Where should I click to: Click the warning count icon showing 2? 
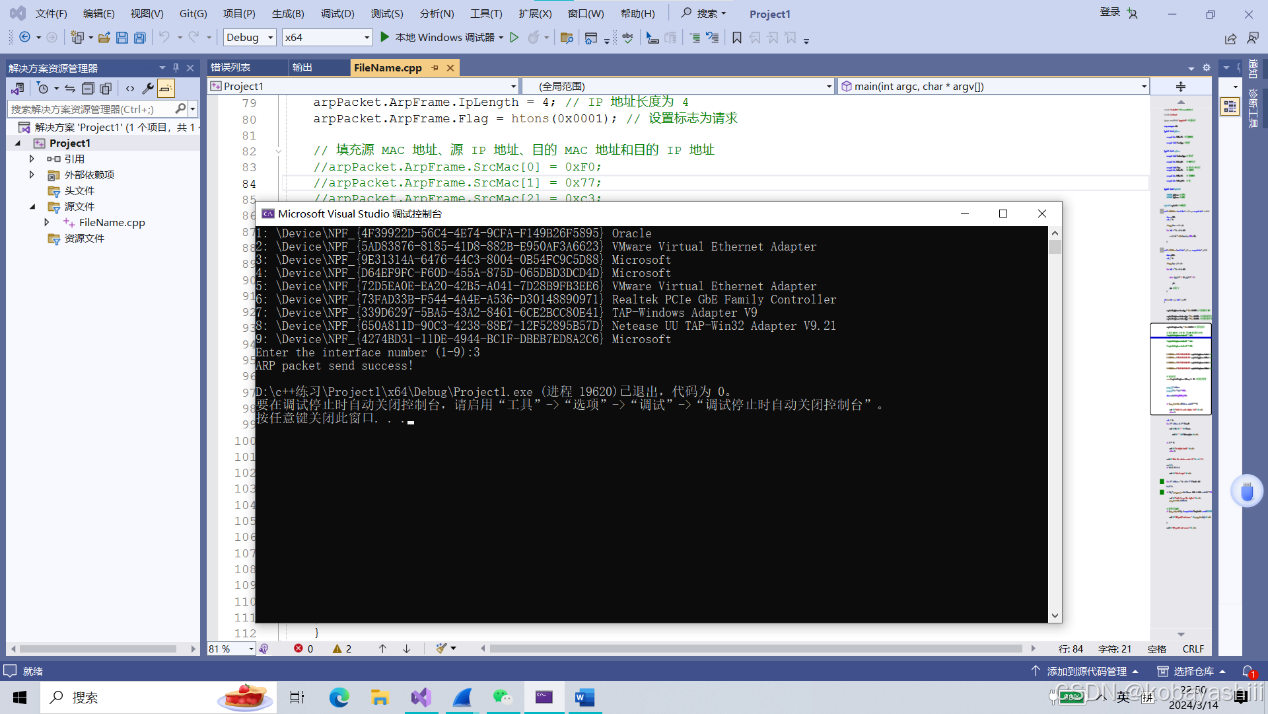[337, 649]
